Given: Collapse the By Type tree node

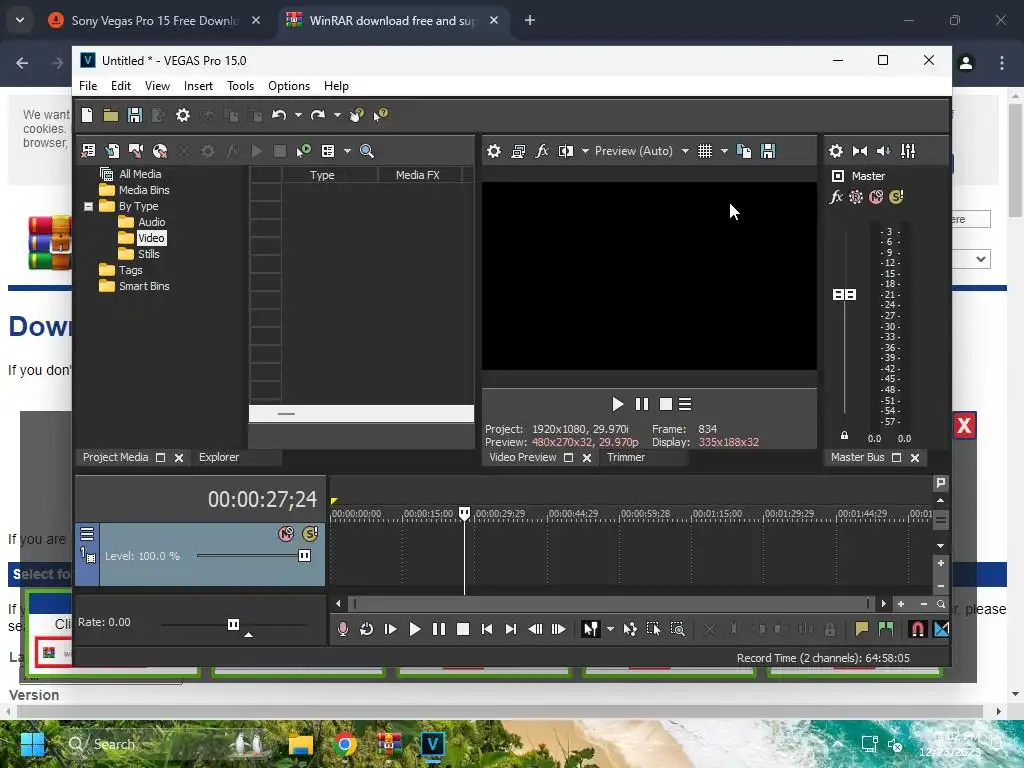Looking at the screenshot, I should click(x=88, y=206).
